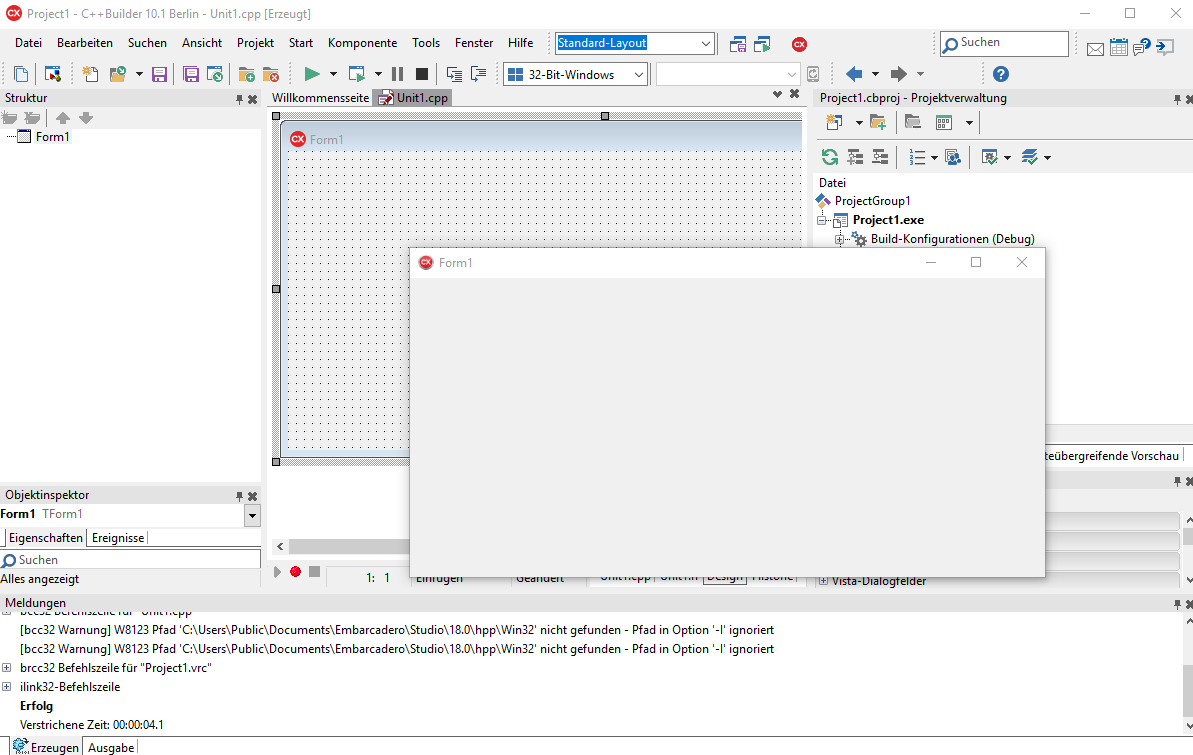Click the Open file folder icon
1193x755 pixels.
click(118, 74)
